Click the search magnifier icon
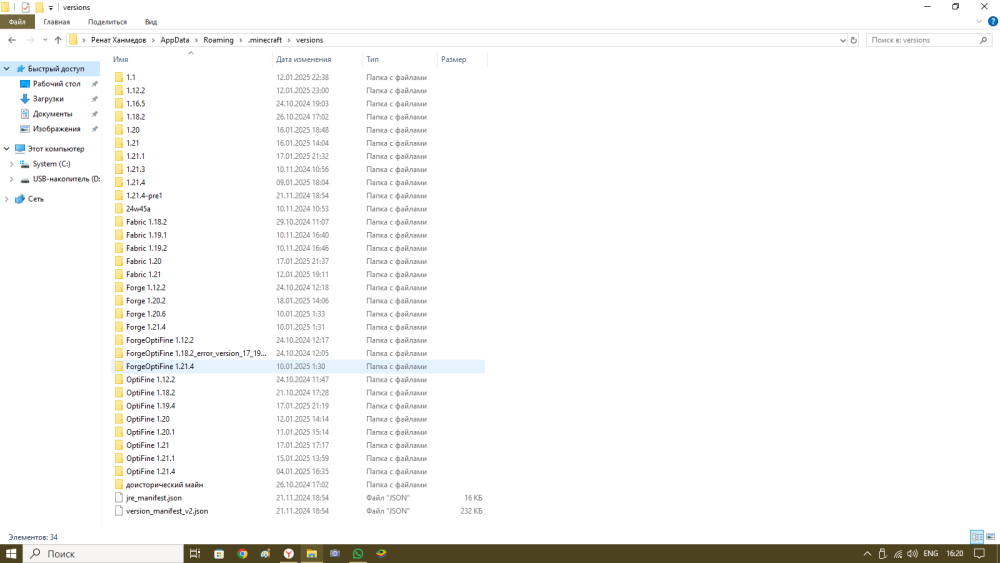Image resolution: width=1000 pixels, height=563 pixels. (983, 40)
